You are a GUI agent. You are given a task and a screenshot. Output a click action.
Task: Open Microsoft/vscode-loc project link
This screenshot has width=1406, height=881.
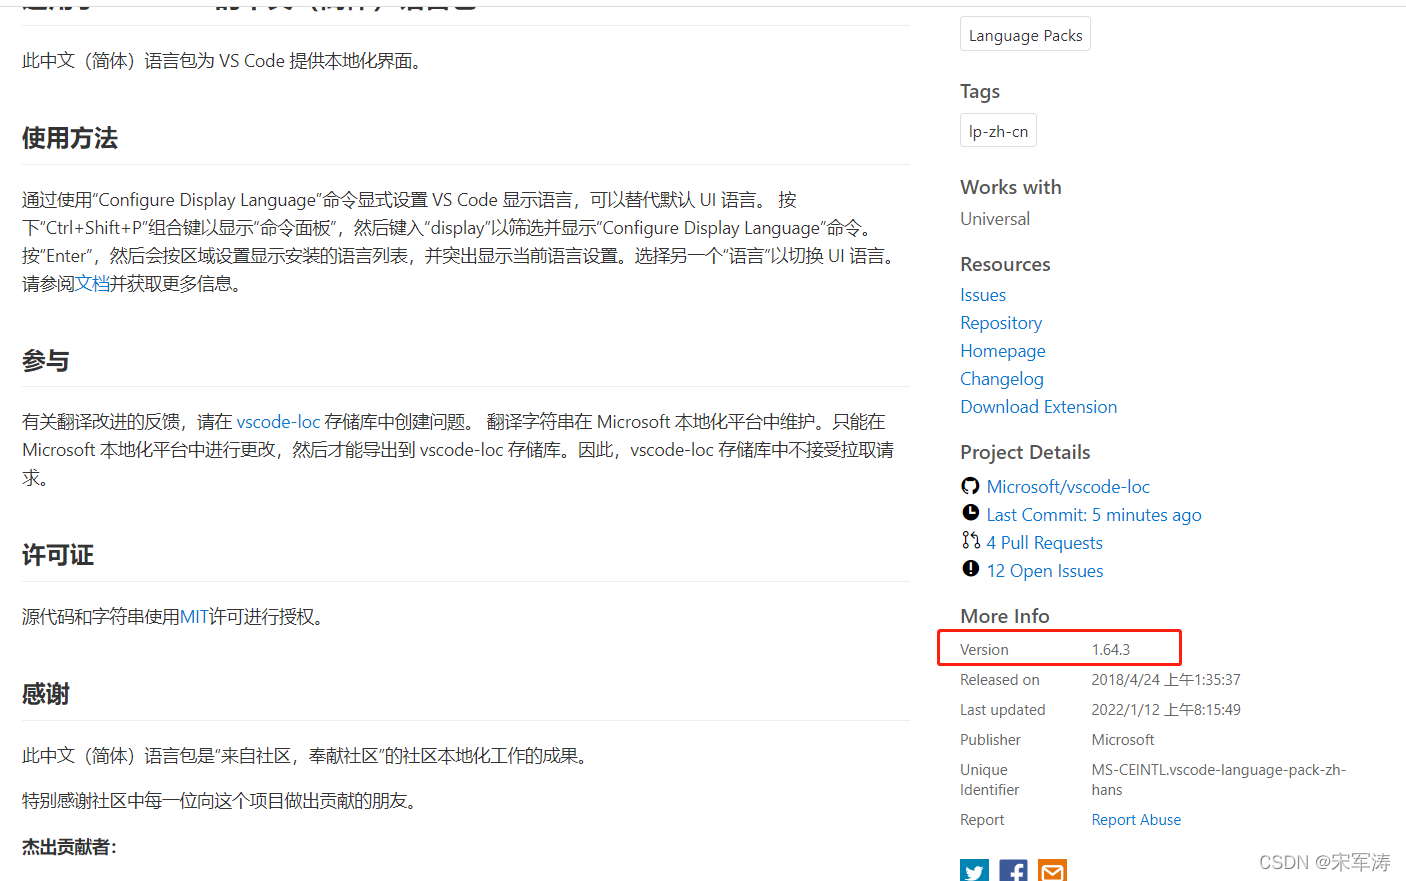(1068, 487)
